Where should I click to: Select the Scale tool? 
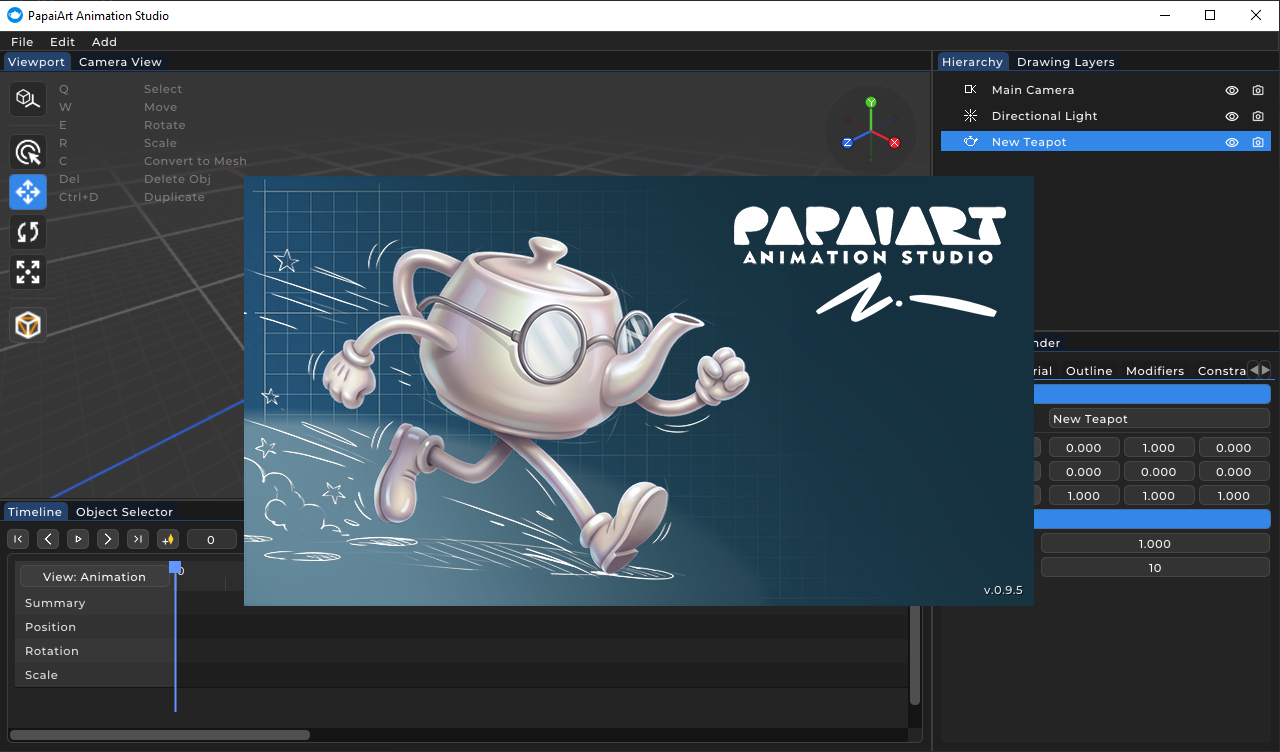point(27,272)
